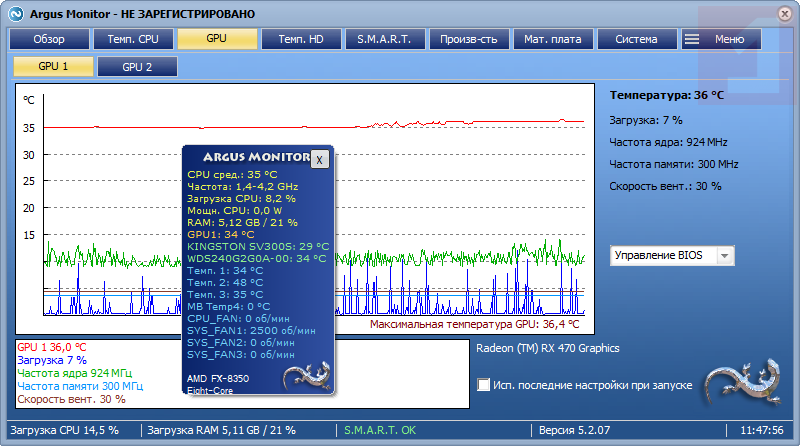The width and height of the screenshot is (800, 446).
Task: Click the Частота памяти: 300 MHz reading
Action: (x=674, y=164)
